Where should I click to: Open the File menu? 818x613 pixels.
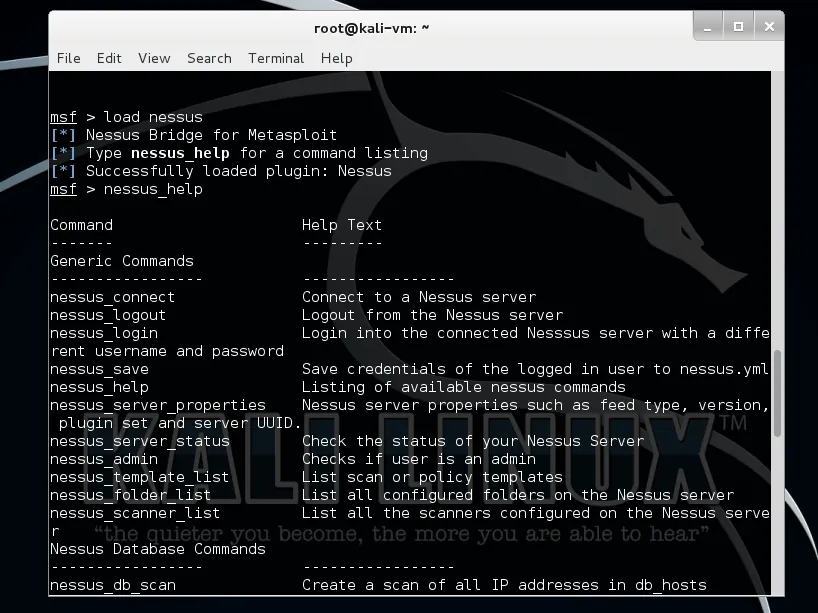(x=68, y=58)
